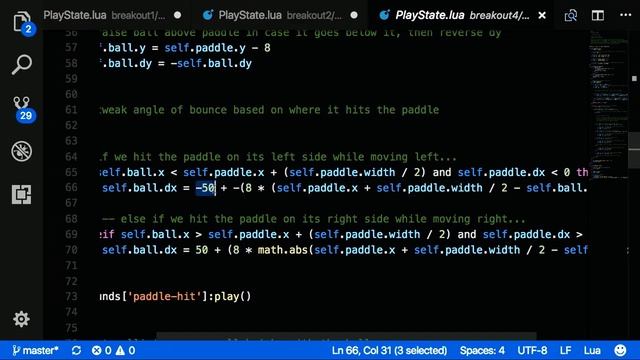The width and height of the screenshot is (640, 360).
Task: Click line number 66 in gutter
Action: [x=71, y=188]
